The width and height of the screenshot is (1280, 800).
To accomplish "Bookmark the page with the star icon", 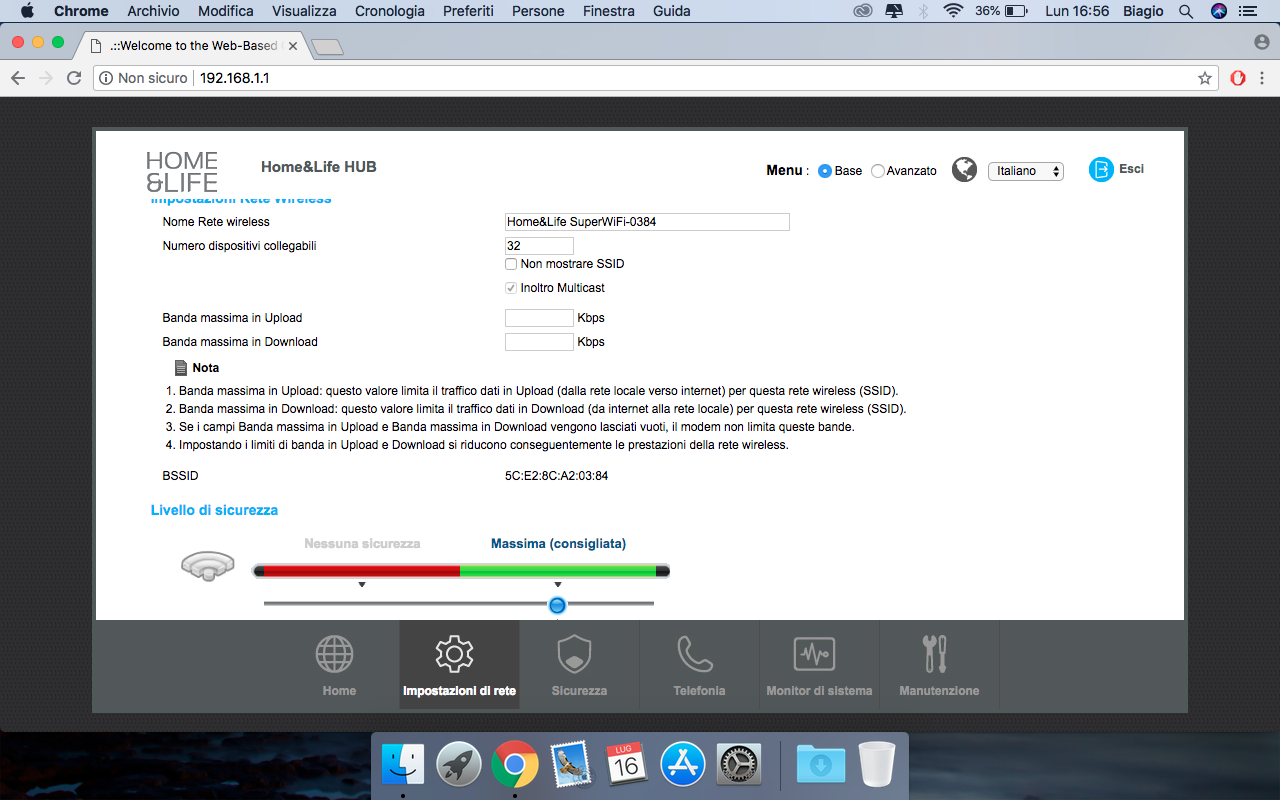I will tap(1205, 78).
